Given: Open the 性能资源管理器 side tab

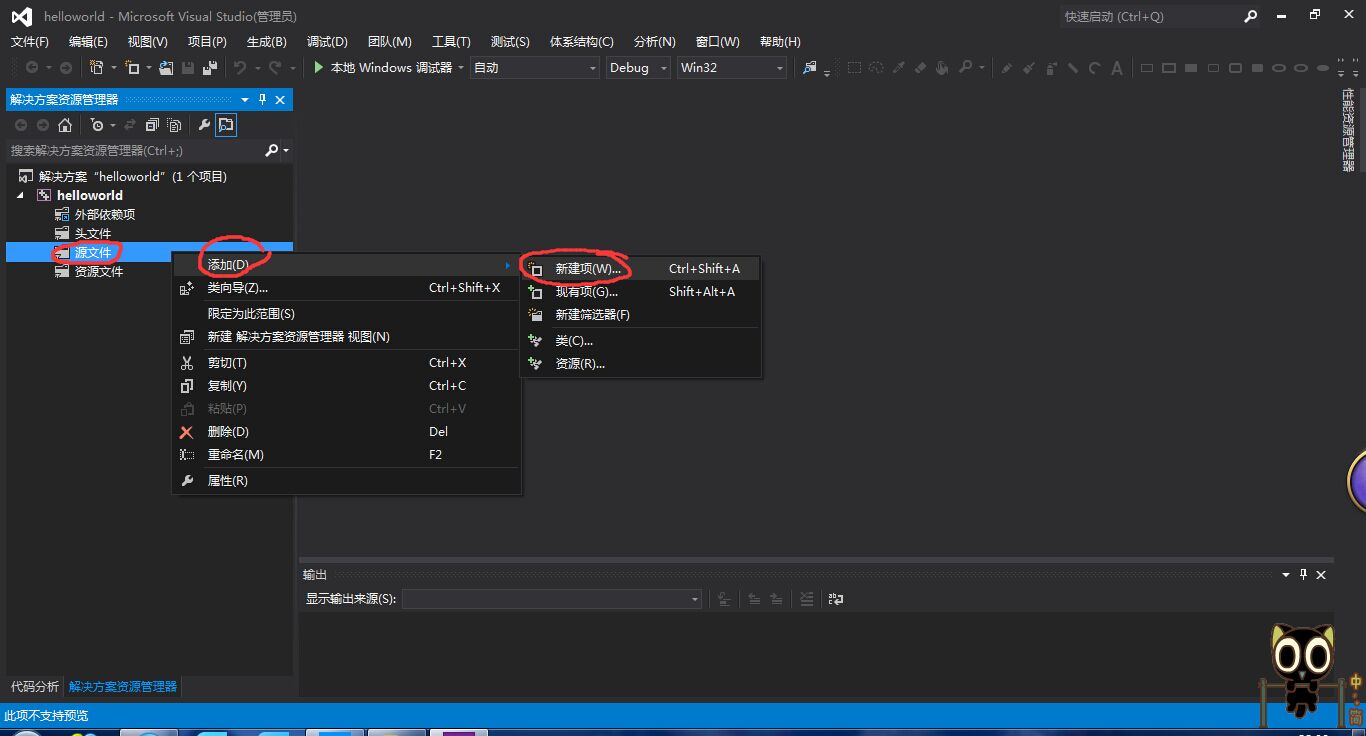Looking at the screenshot, I should pos(1348,130).
